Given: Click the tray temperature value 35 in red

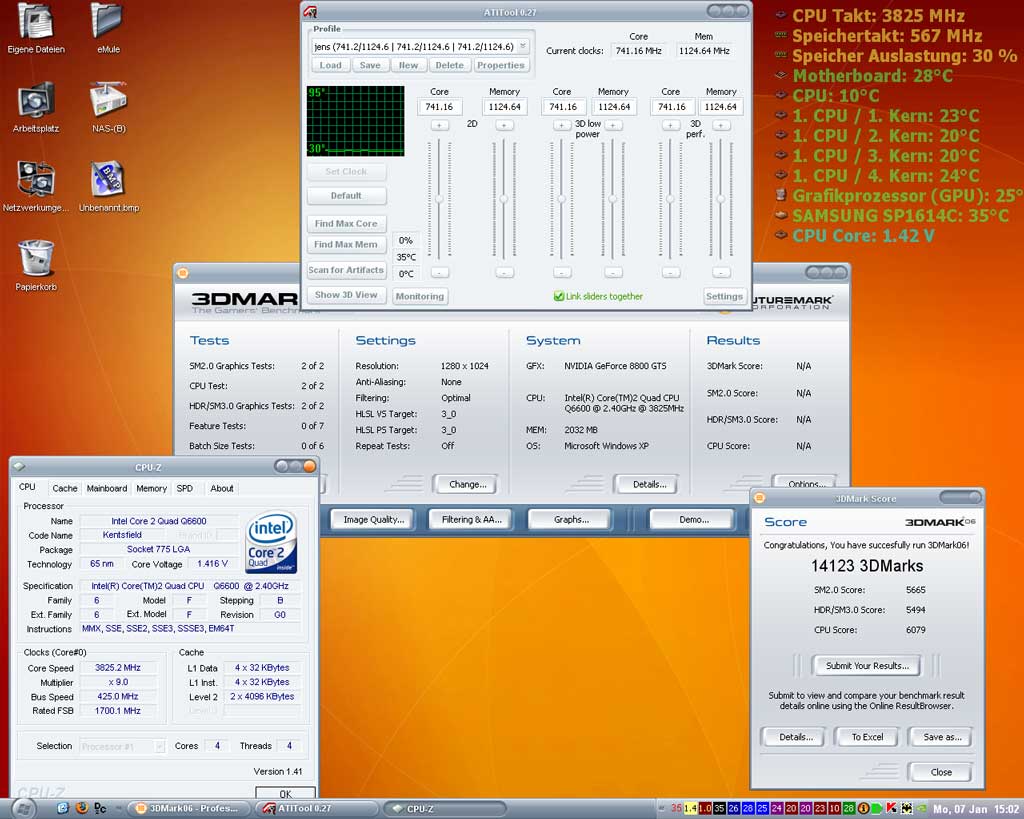Looking at the screenshot, I should tap(676, 809).
